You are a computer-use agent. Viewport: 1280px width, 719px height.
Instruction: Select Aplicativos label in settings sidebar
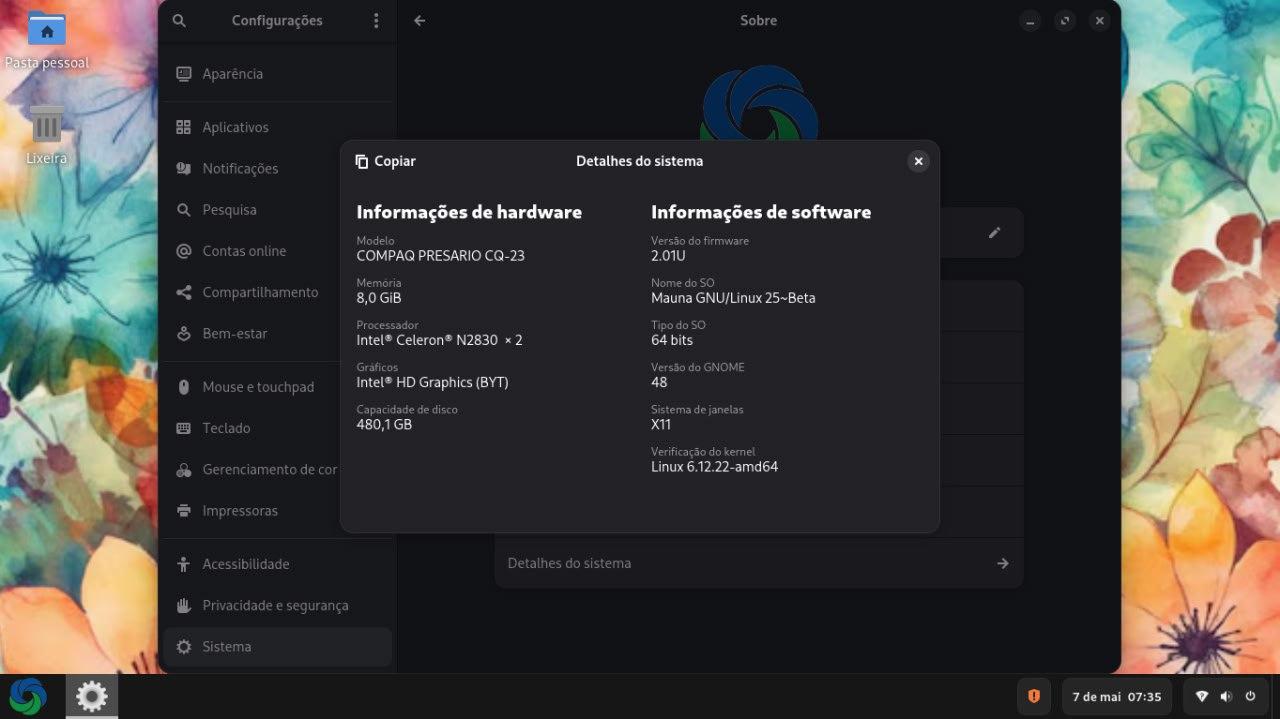pos(236,127)
